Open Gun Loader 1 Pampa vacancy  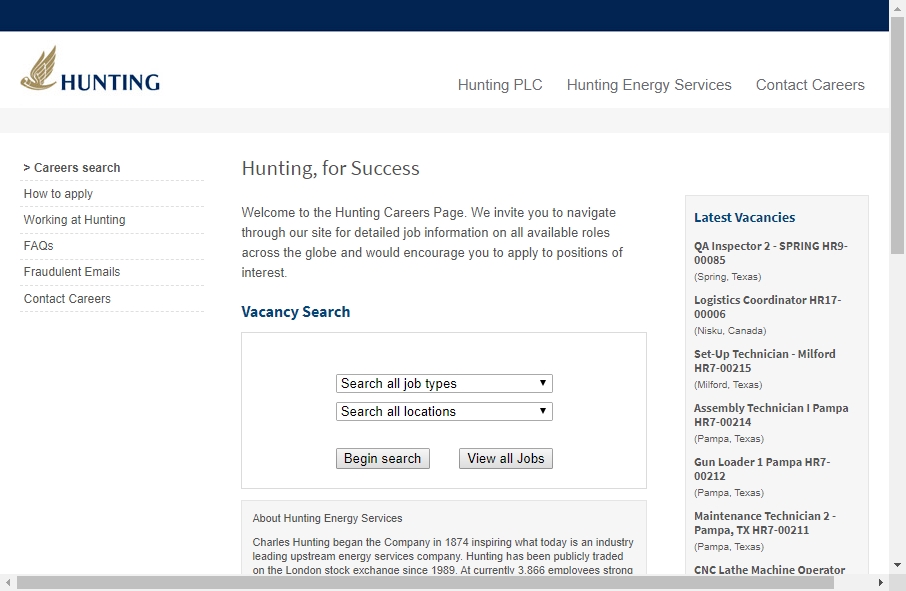(x=762, y=469)
